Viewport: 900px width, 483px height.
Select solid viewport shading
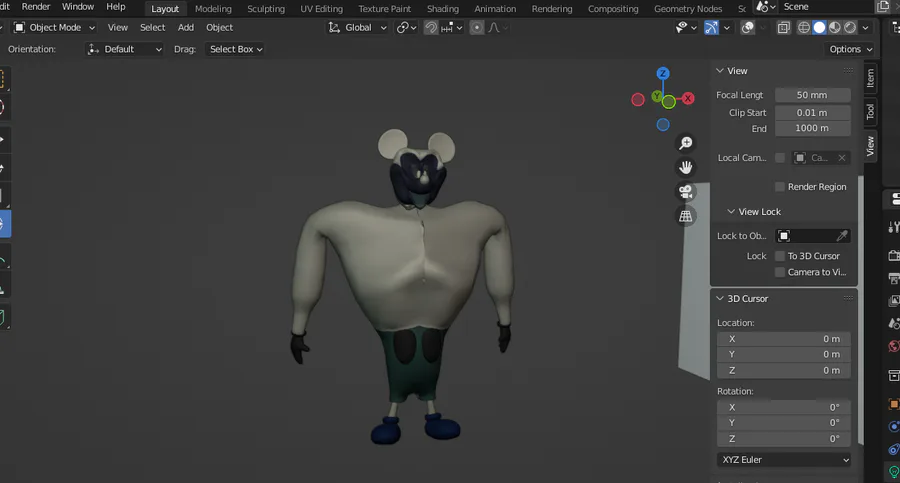(820, 28)
